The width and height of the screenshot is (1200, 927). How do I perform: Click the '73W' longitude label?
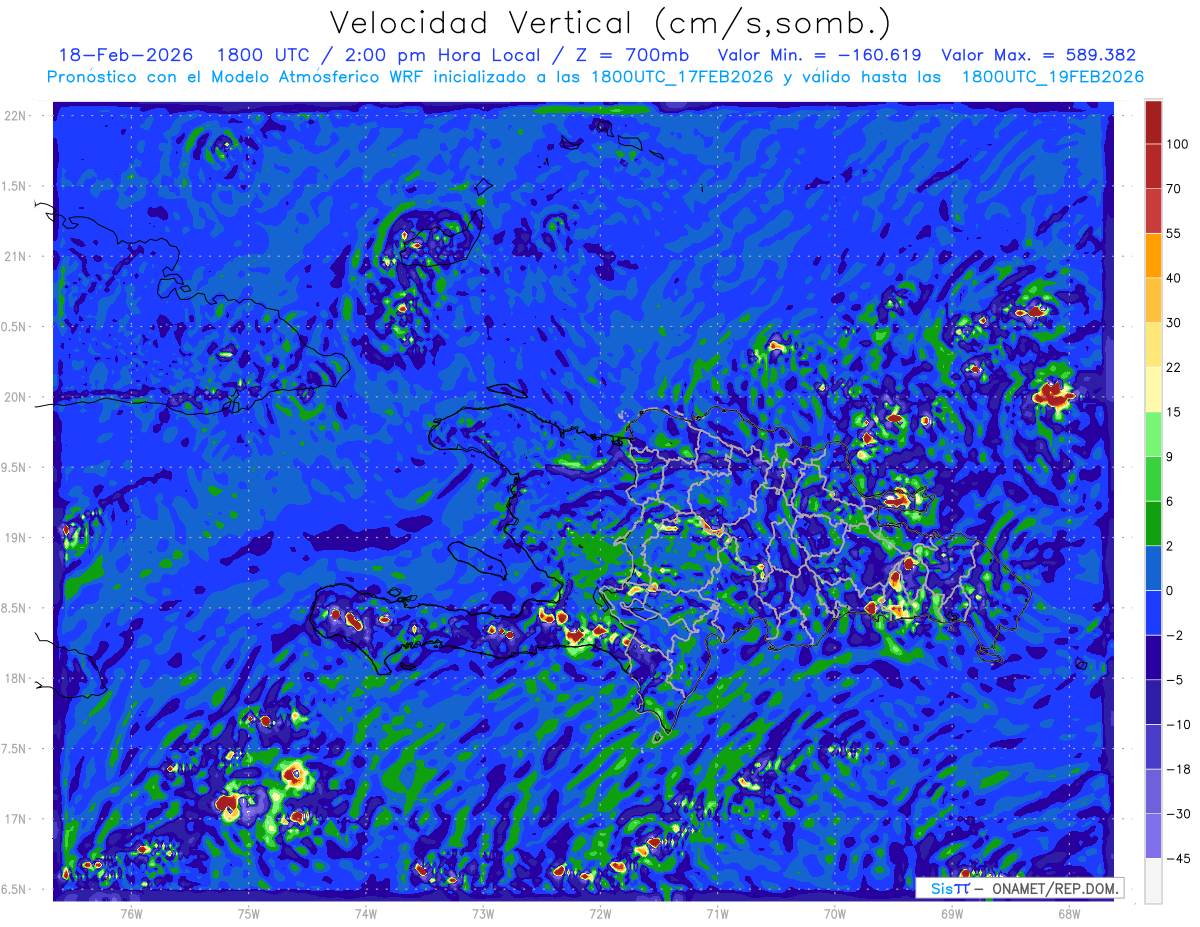483,913
